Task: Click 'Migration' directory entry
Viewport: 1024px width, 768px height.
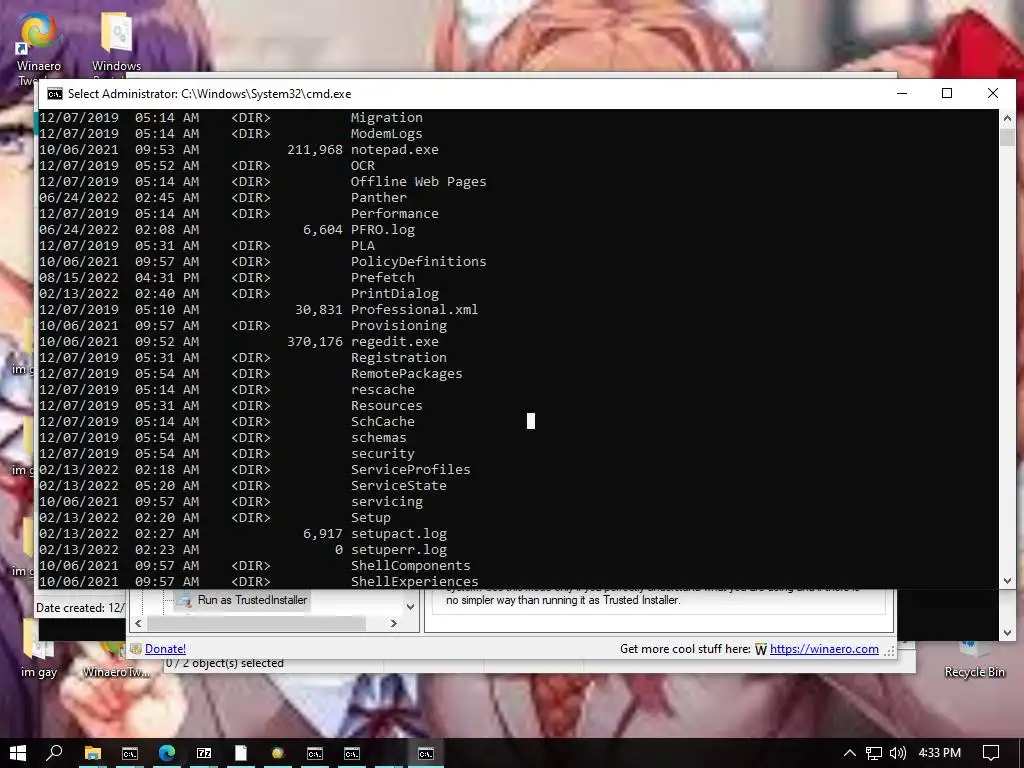Action: (387, 118)
